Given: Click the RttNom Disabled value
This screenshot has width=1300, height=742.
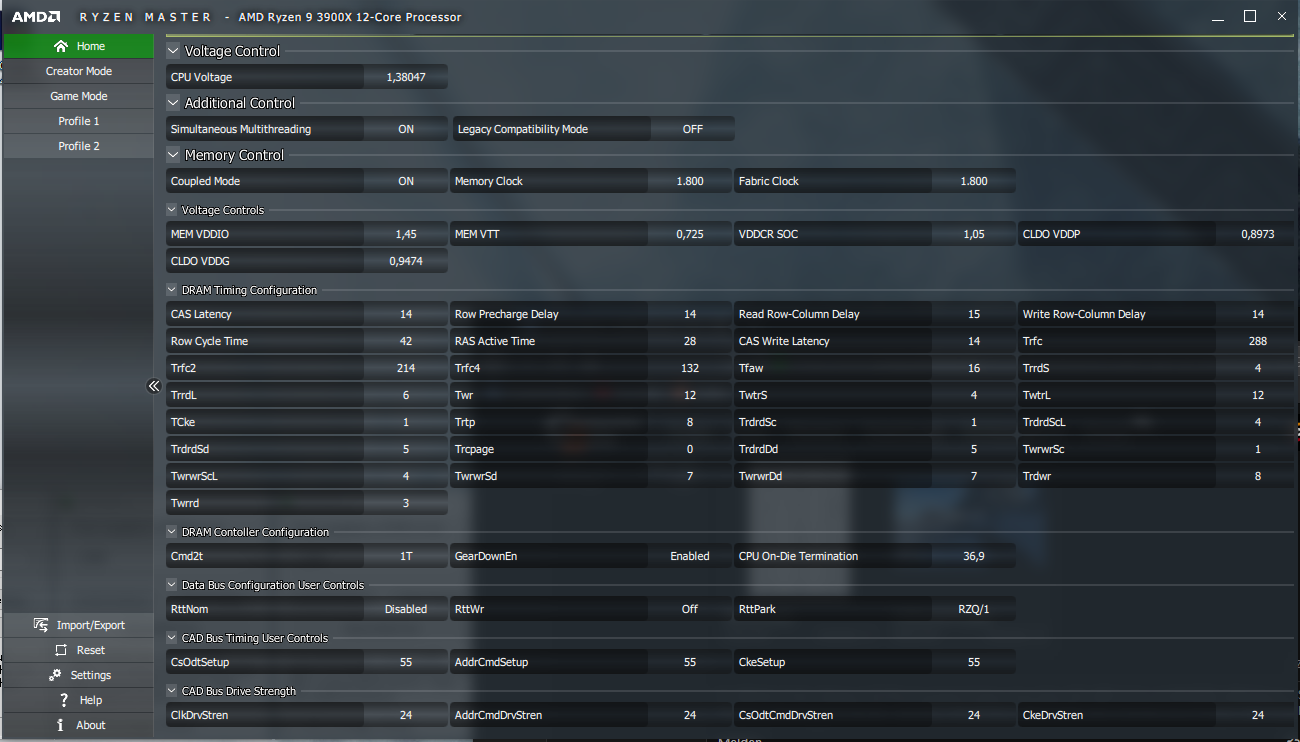Looking at the screenshot, I should coord(406,609).
